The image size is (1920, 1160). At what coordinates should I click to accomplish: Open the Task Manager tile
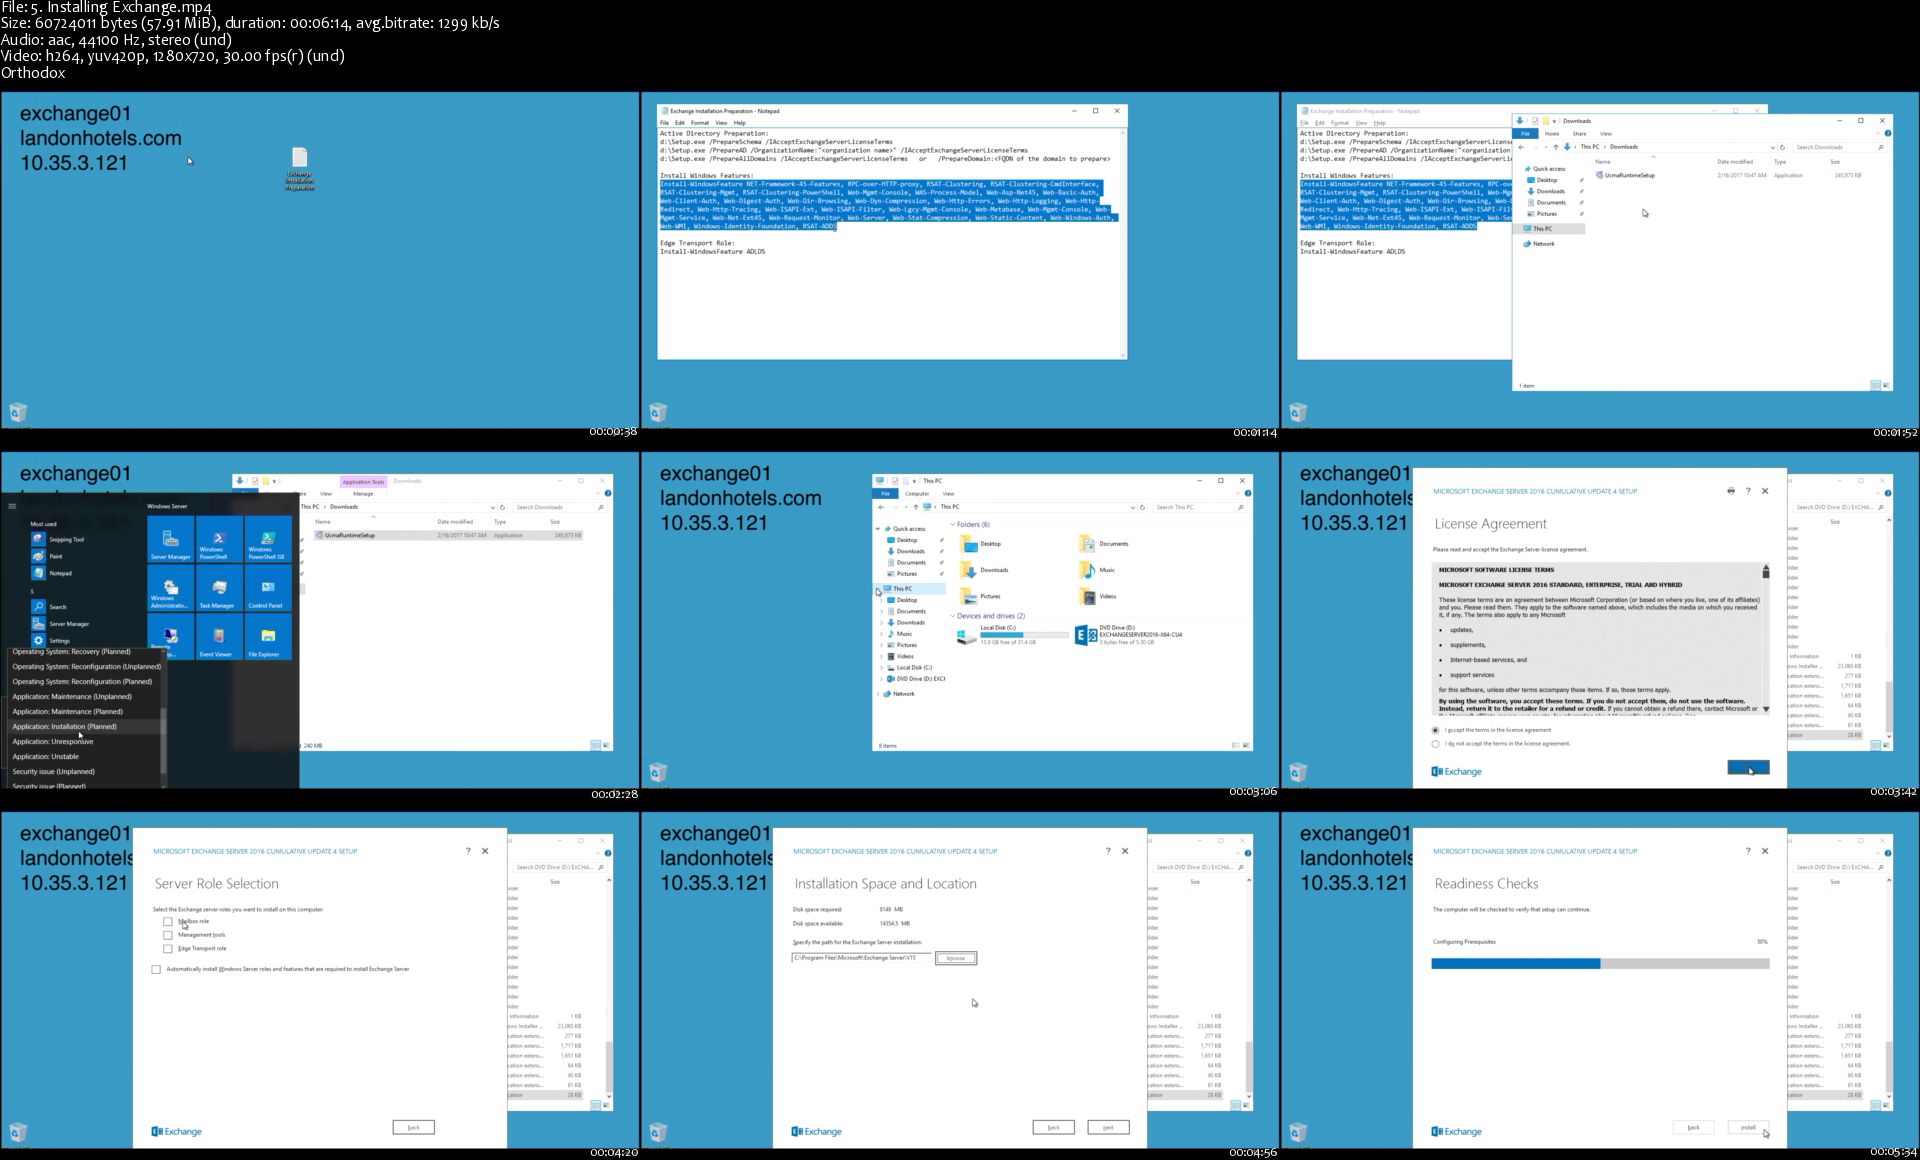pos(219,588)
